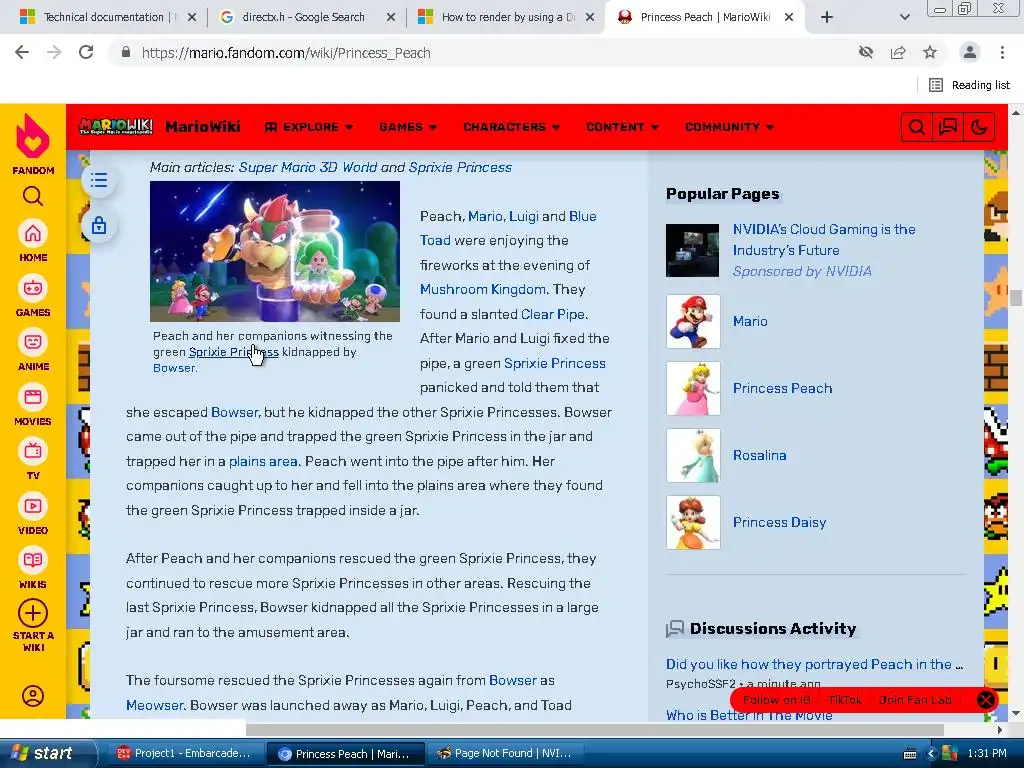Click Join Fan Lab link

(x=915, y=700)
